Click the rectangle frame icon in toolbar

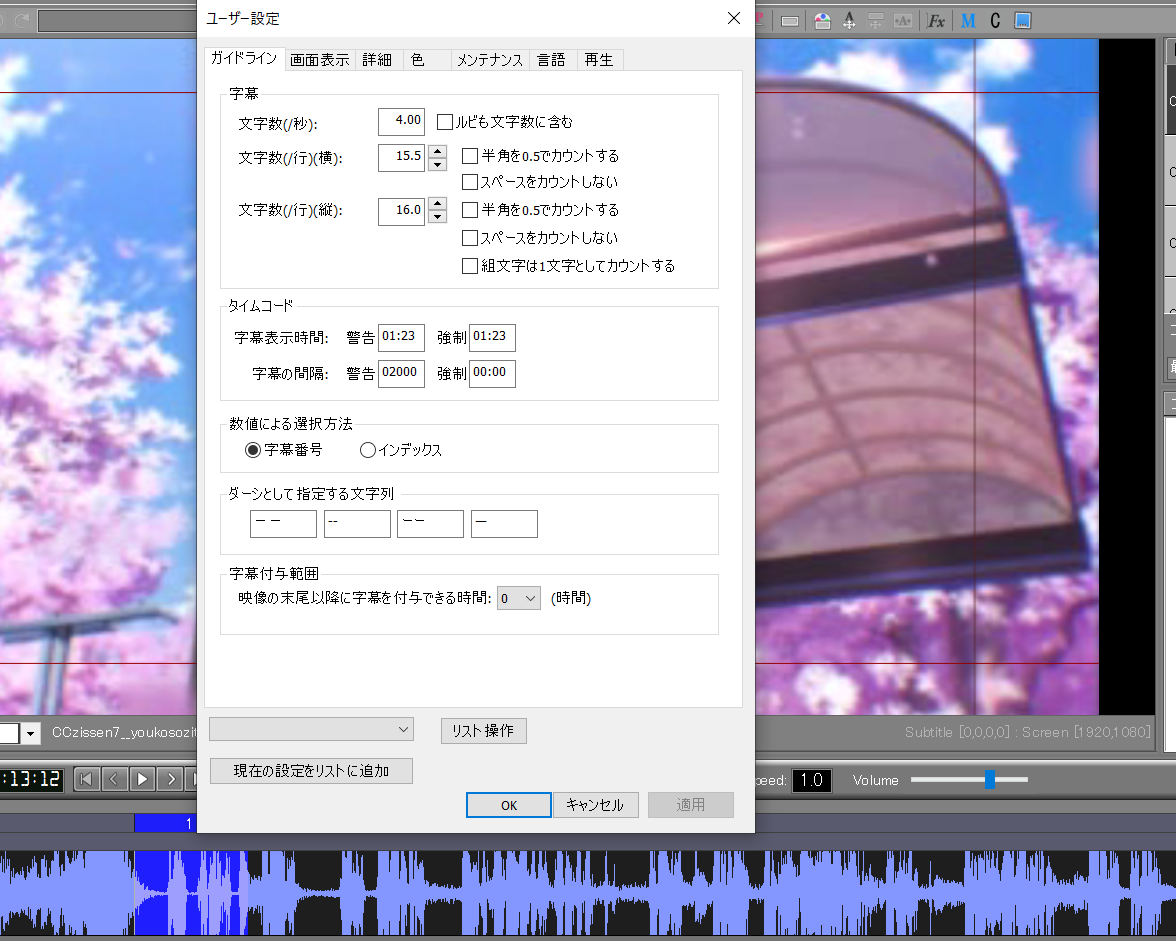pos(790,21)
